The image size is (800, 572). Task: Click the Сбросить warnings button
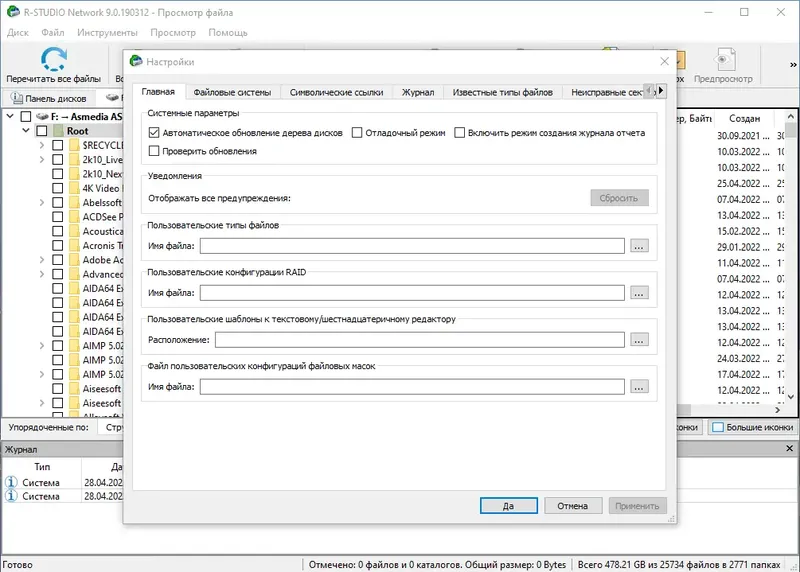click(x=619, y=198)
